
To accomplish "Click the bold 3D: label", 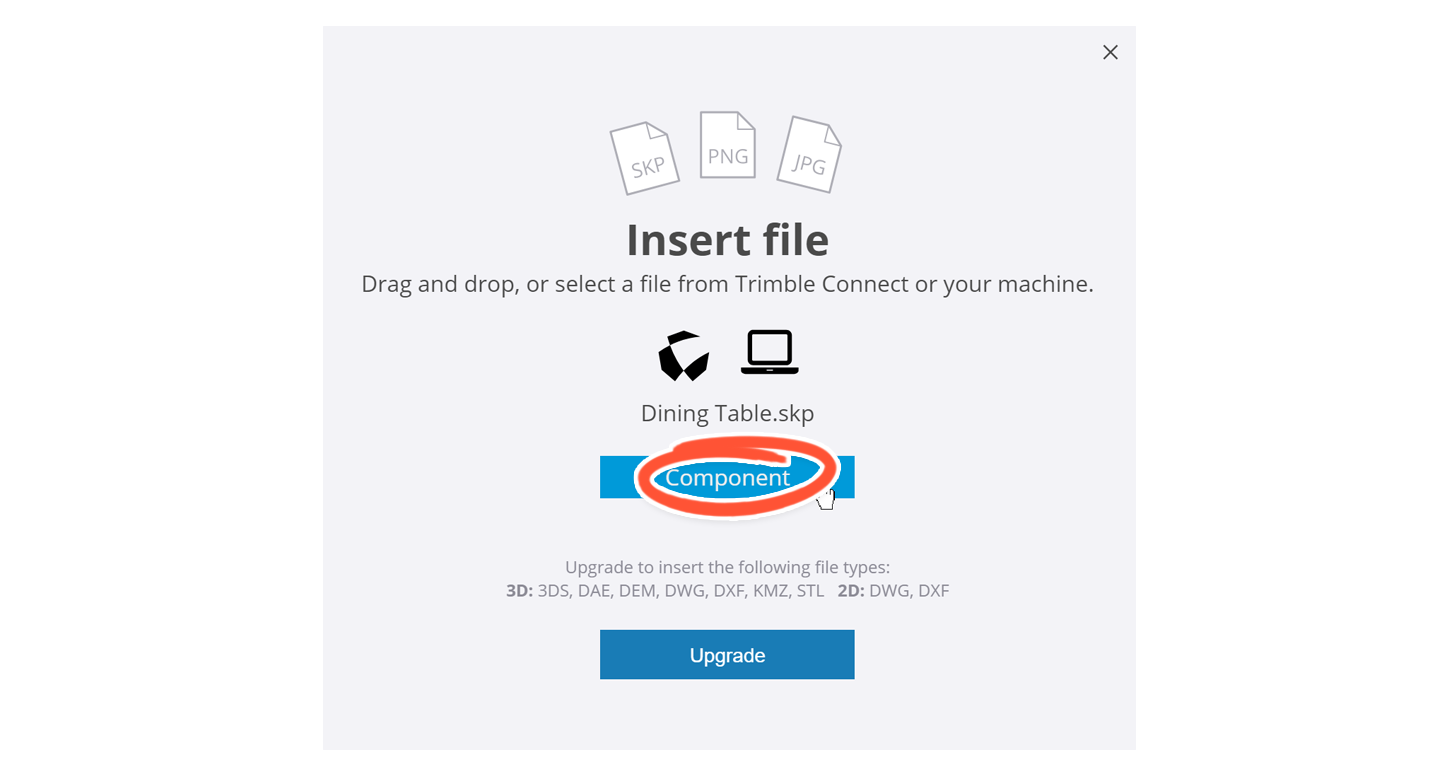I will pos(520,590).
